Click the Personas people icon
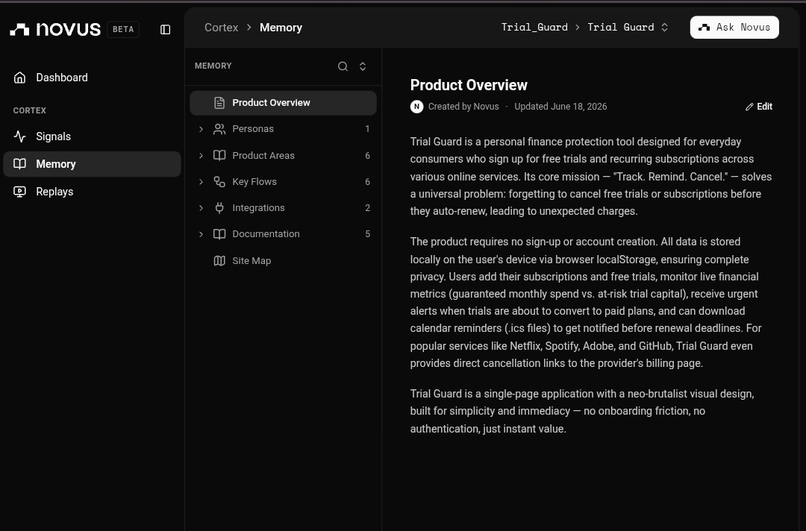806x531 pixels. [219, 129]
